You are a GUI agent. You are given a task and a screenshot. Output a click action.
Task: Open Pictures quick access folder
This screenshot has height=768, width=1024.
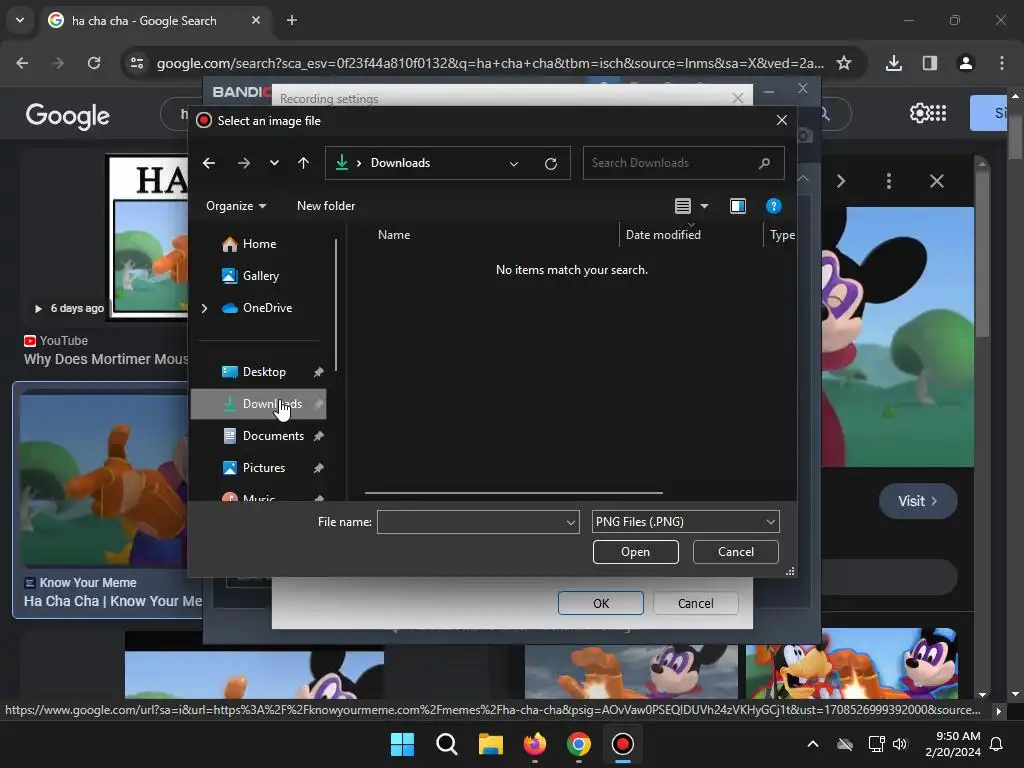tap(264, 468)
